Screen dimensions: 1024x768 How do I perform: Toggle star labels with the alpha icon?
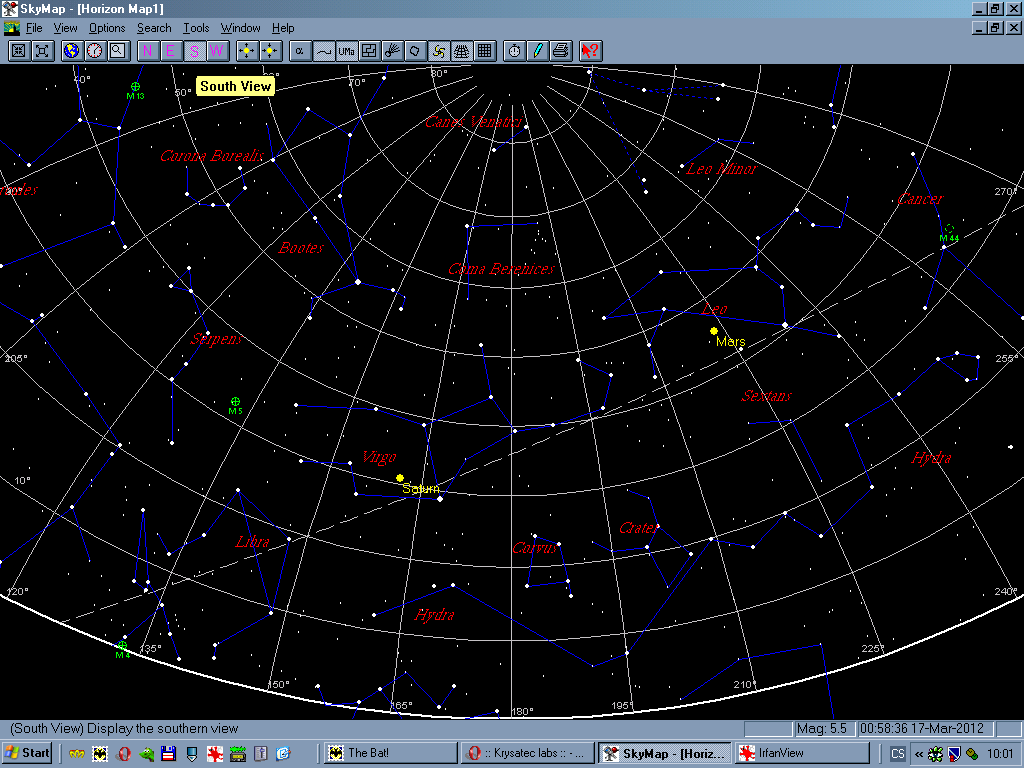(300, 51)
